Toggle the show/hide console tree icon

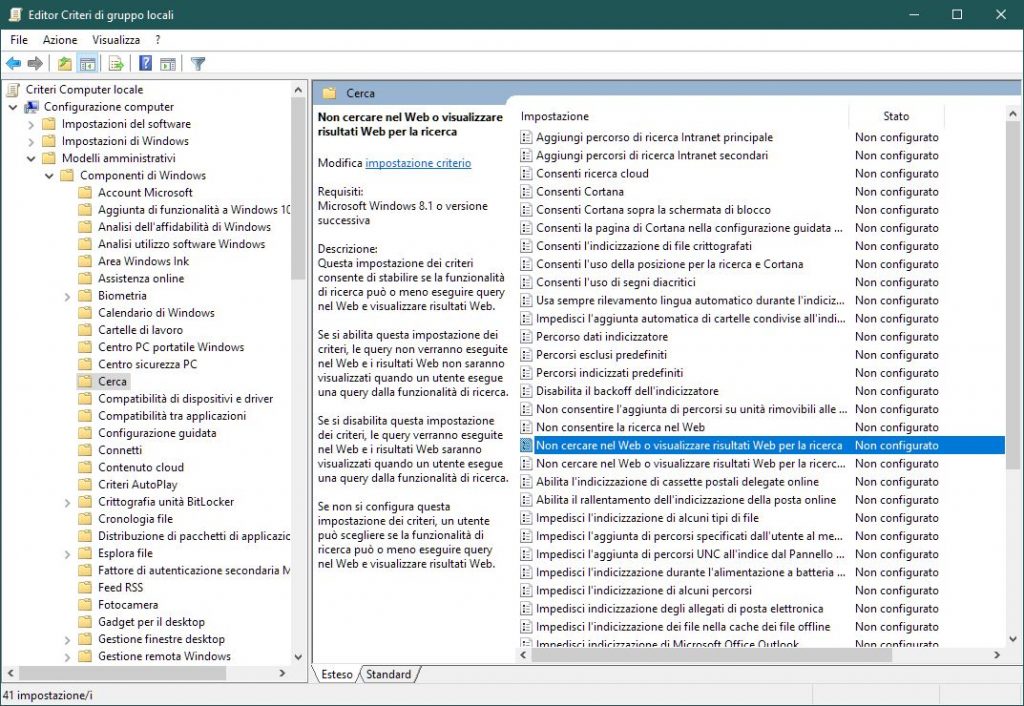(88, 64)
